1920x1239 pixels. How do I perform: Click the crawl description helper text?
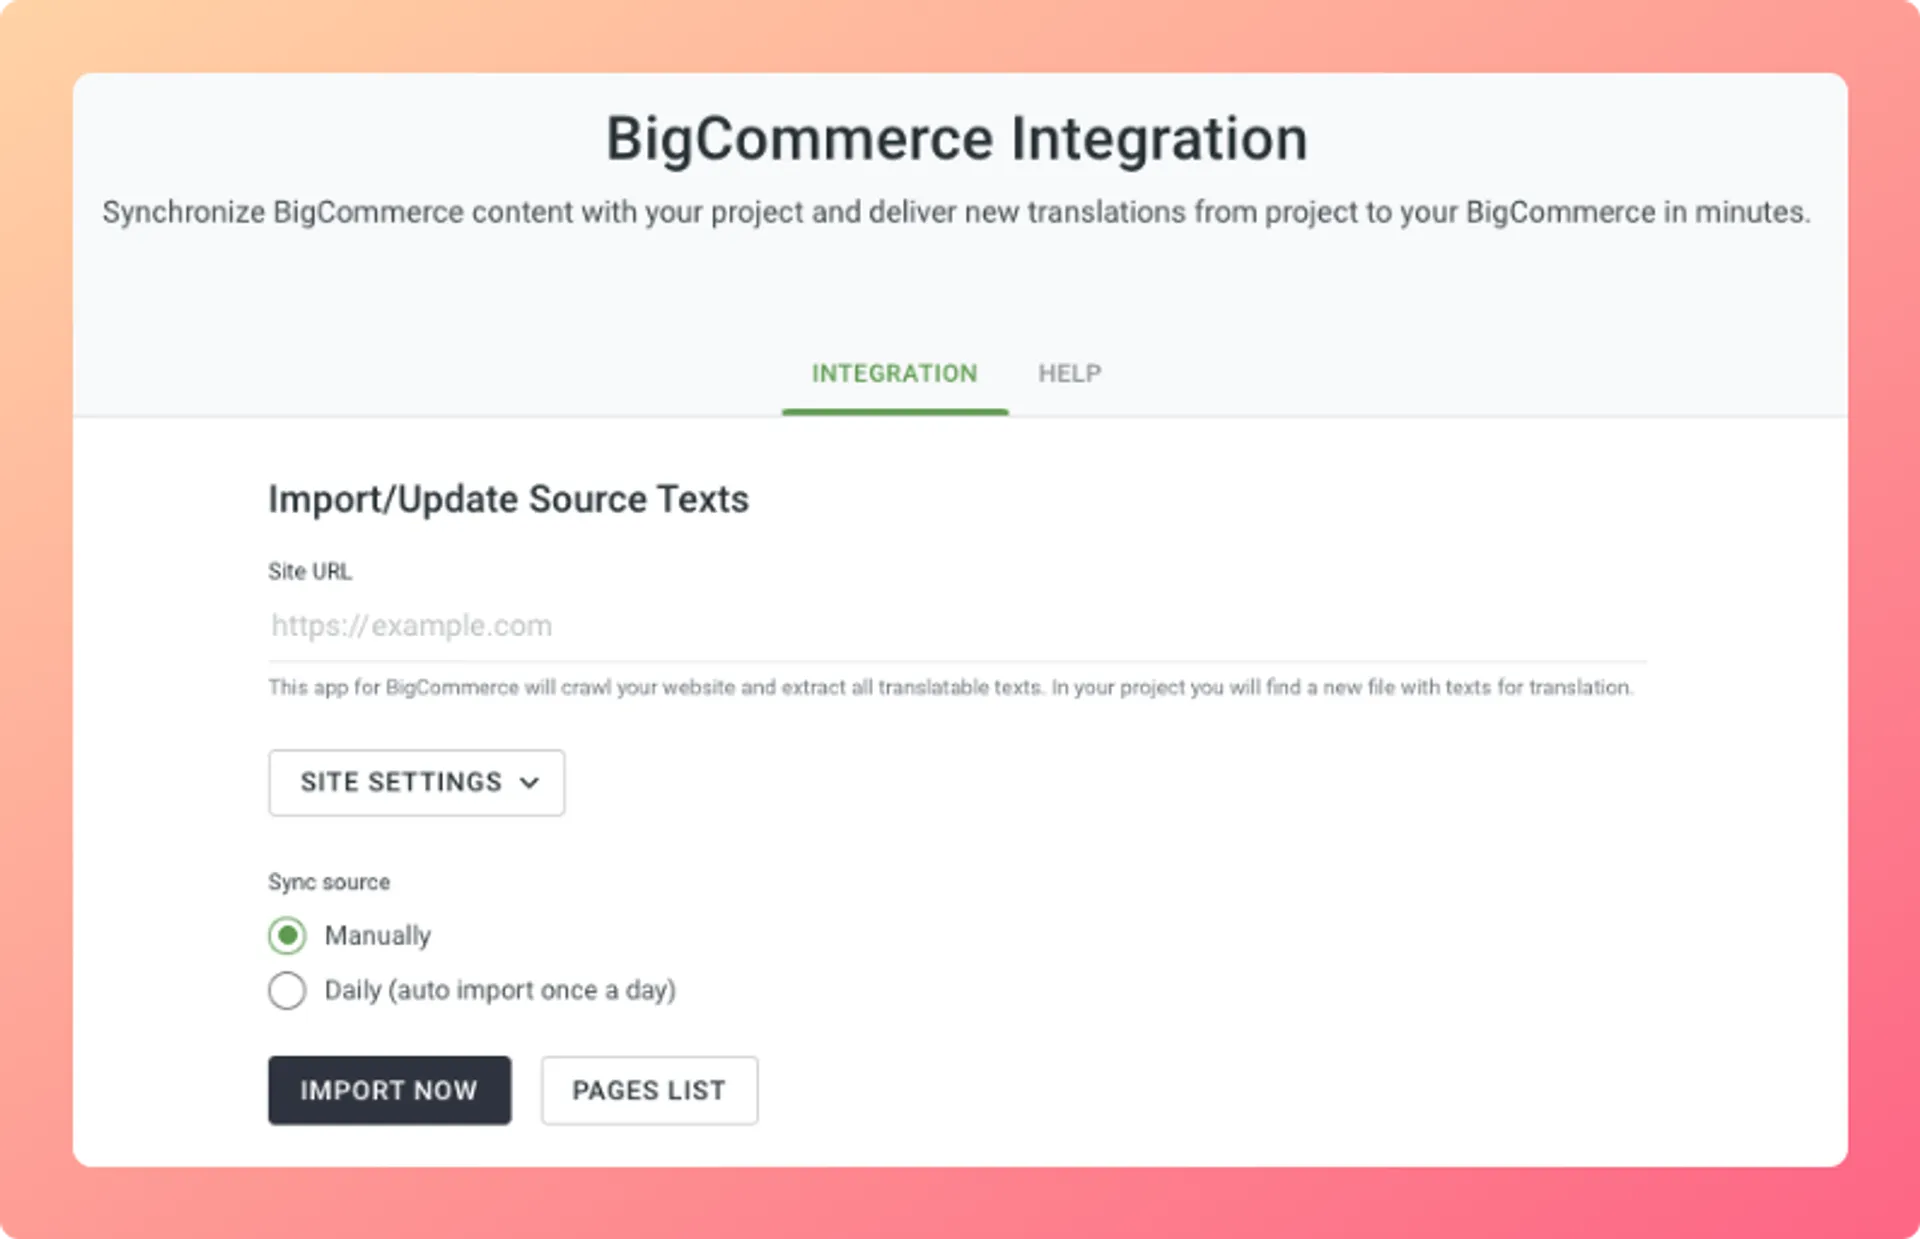pos(950,687)
